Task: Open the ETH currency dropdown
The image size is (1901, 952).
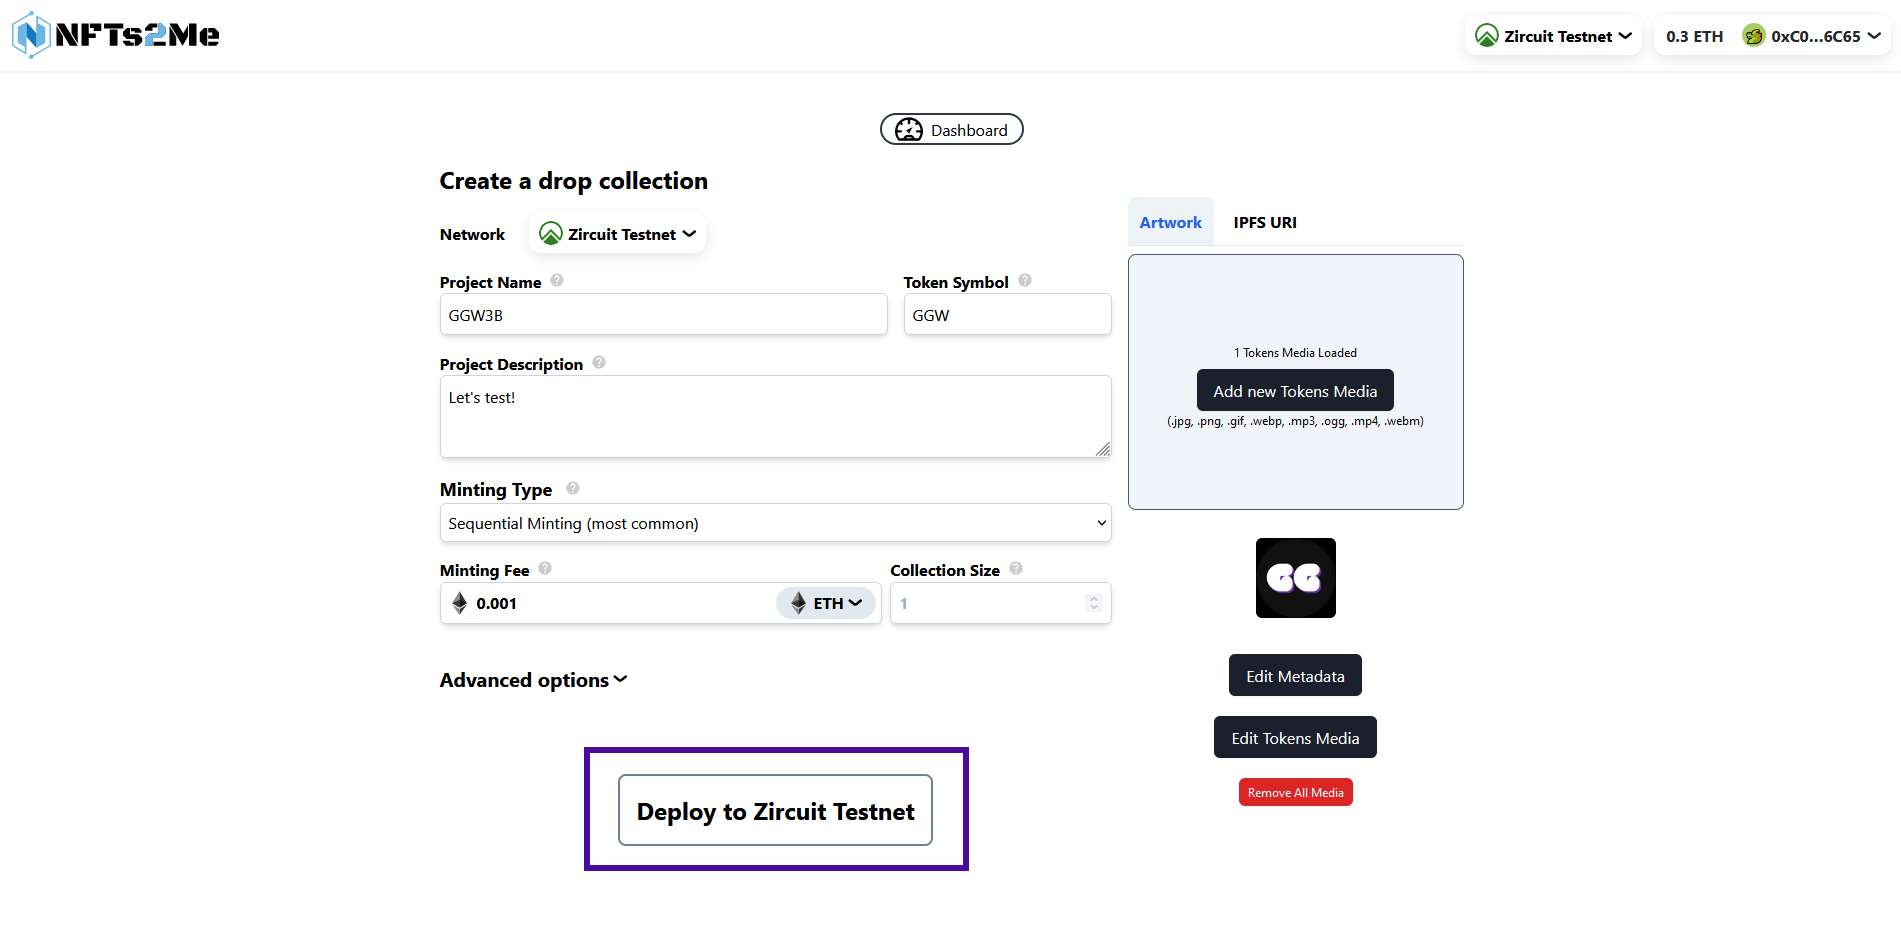Action: click(826, 603)
